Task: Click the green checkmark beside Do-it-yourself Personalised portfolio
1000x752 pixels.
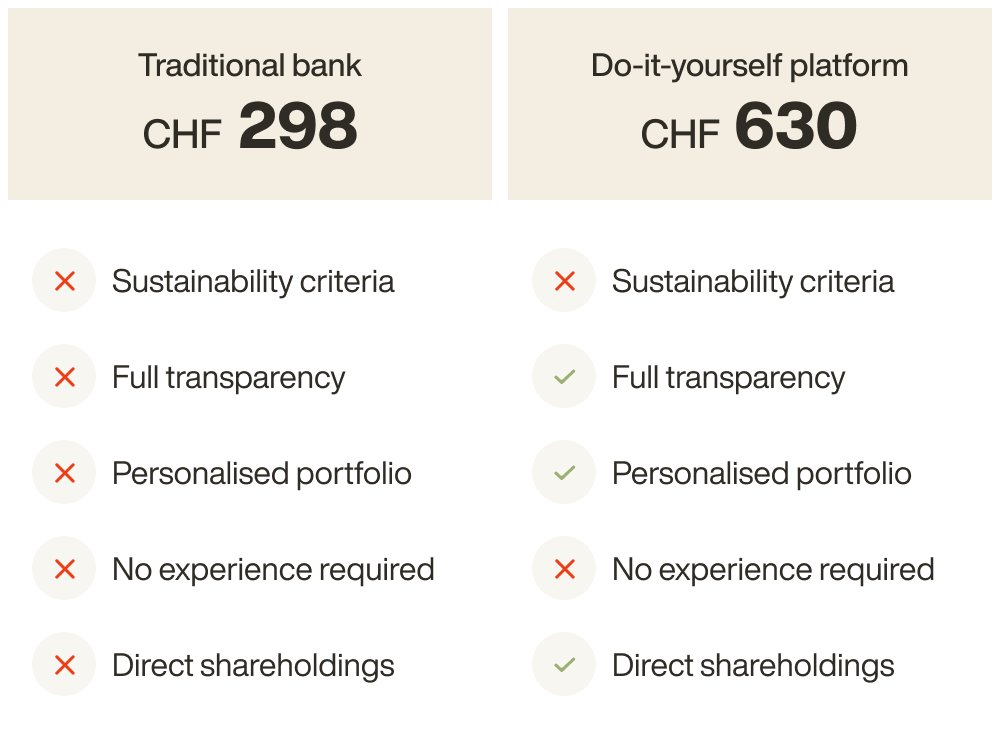Action: tap(564, 473)
